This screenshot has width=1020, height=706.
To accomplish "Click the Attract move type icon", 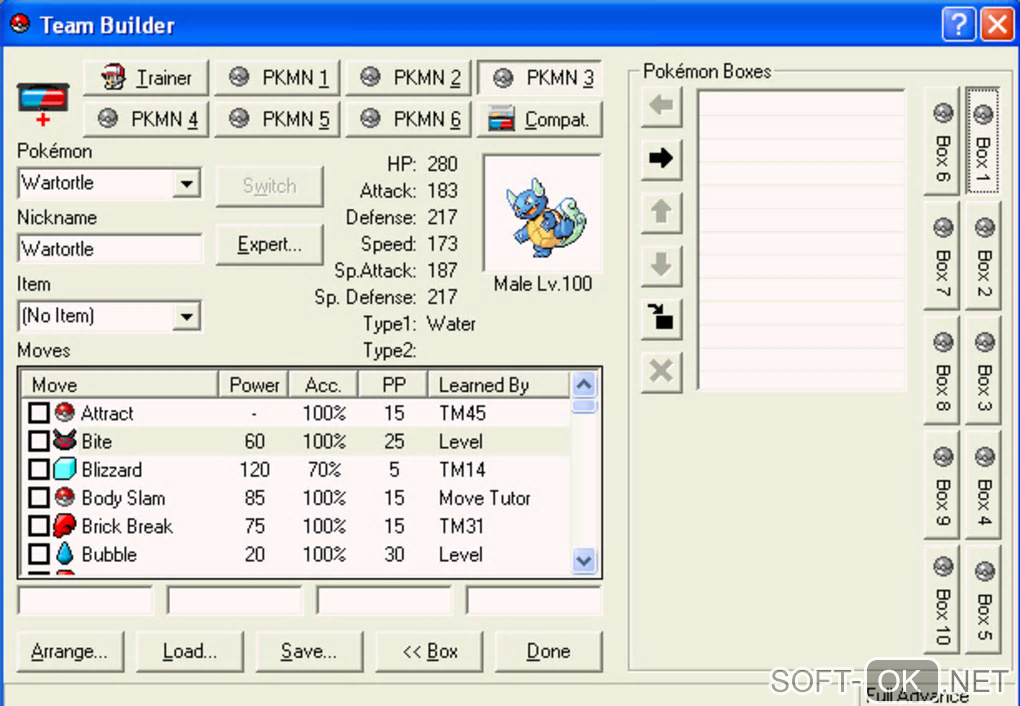I will [x=65, y=413].
